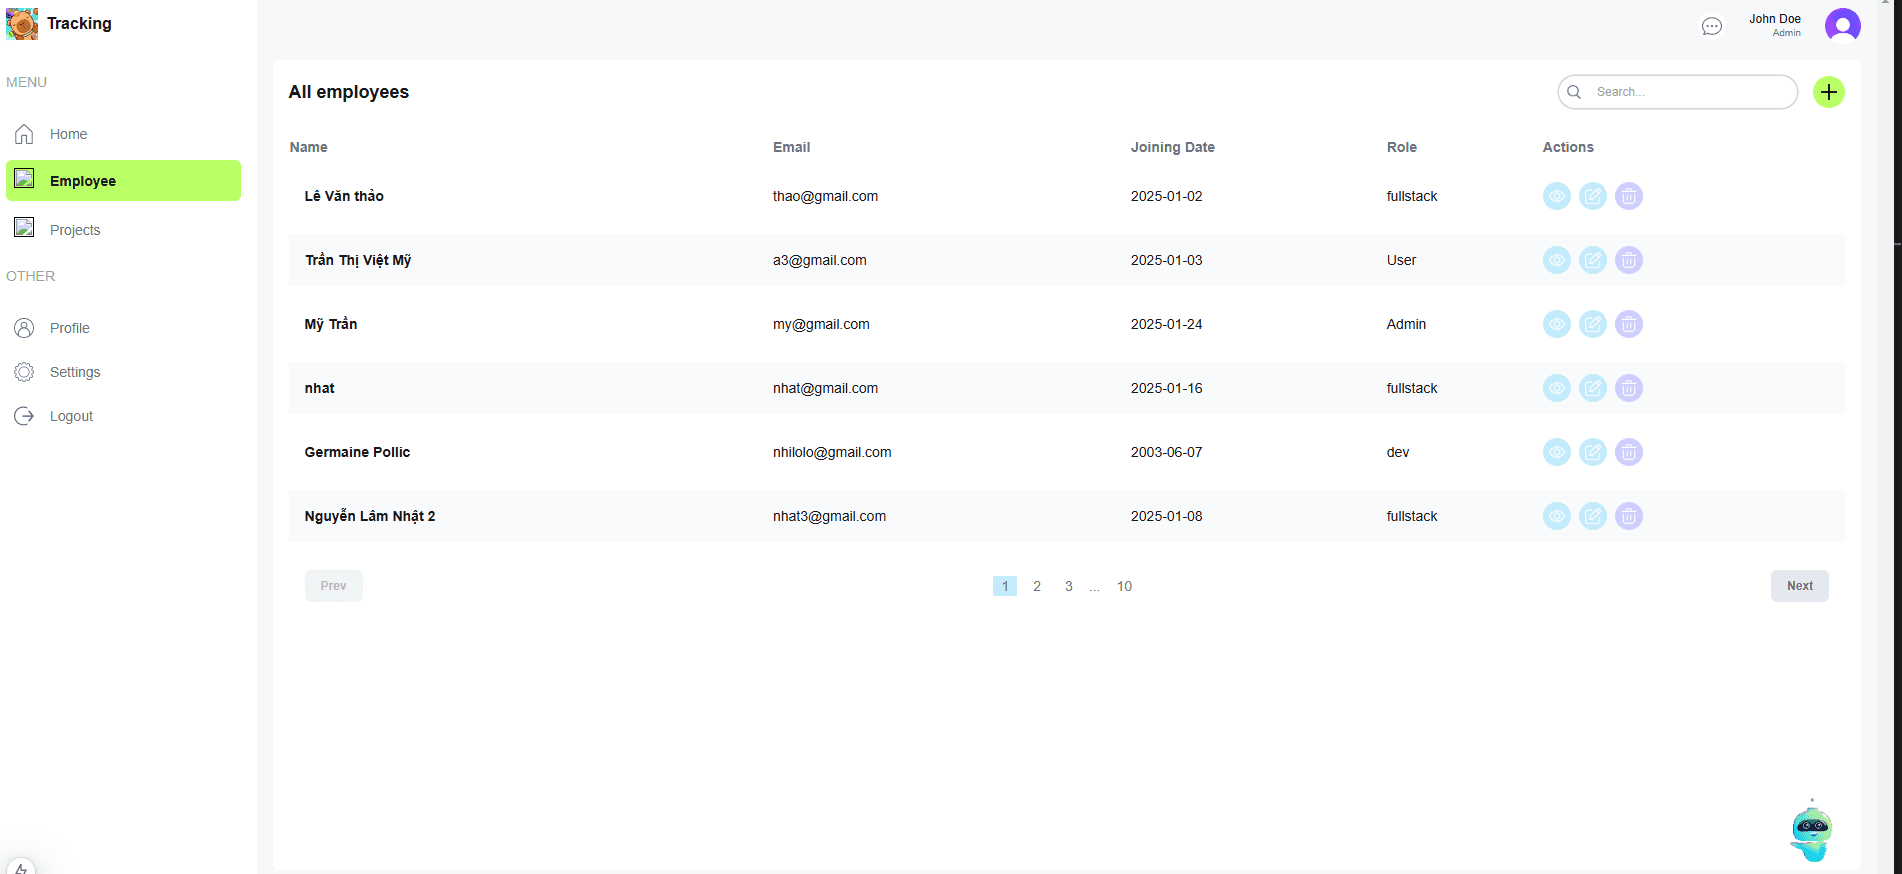Click the green add employee plus button

pos(1828,92)
